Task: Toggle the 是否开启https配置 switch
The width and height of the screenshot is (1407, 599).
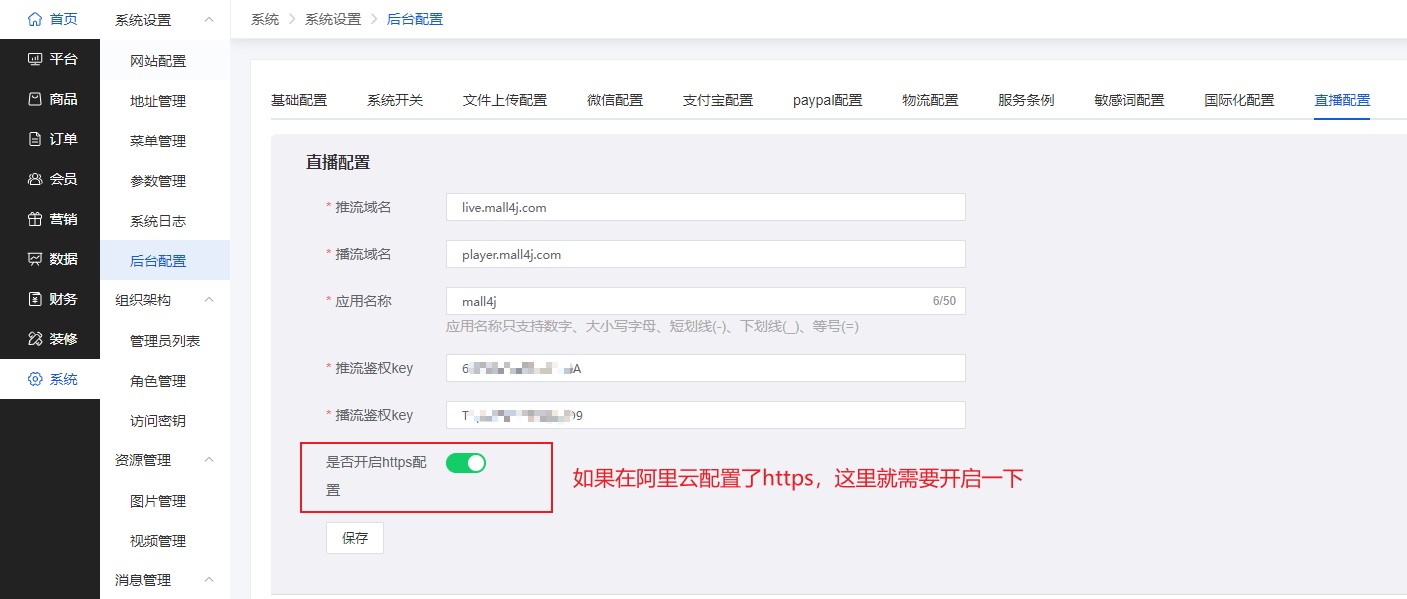Action: click(465, 462)
